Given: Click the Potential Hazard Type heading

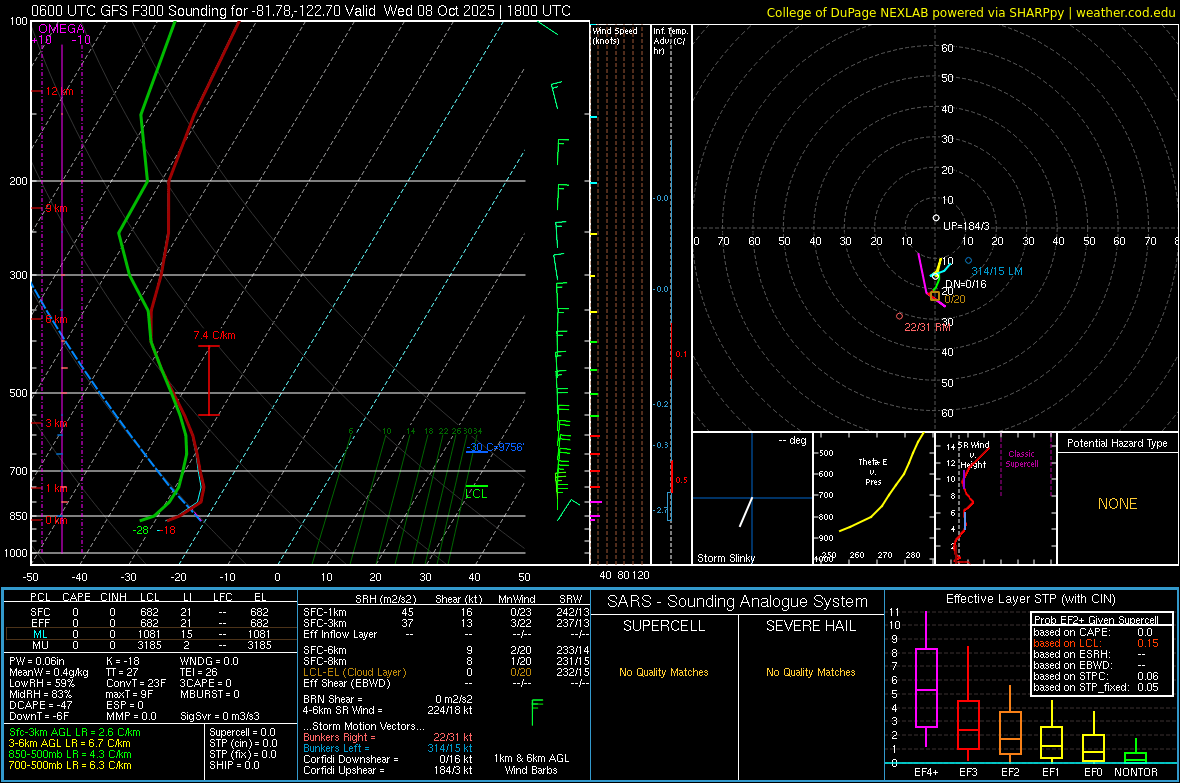Looking at the screenshot, I should point(1118,443).
